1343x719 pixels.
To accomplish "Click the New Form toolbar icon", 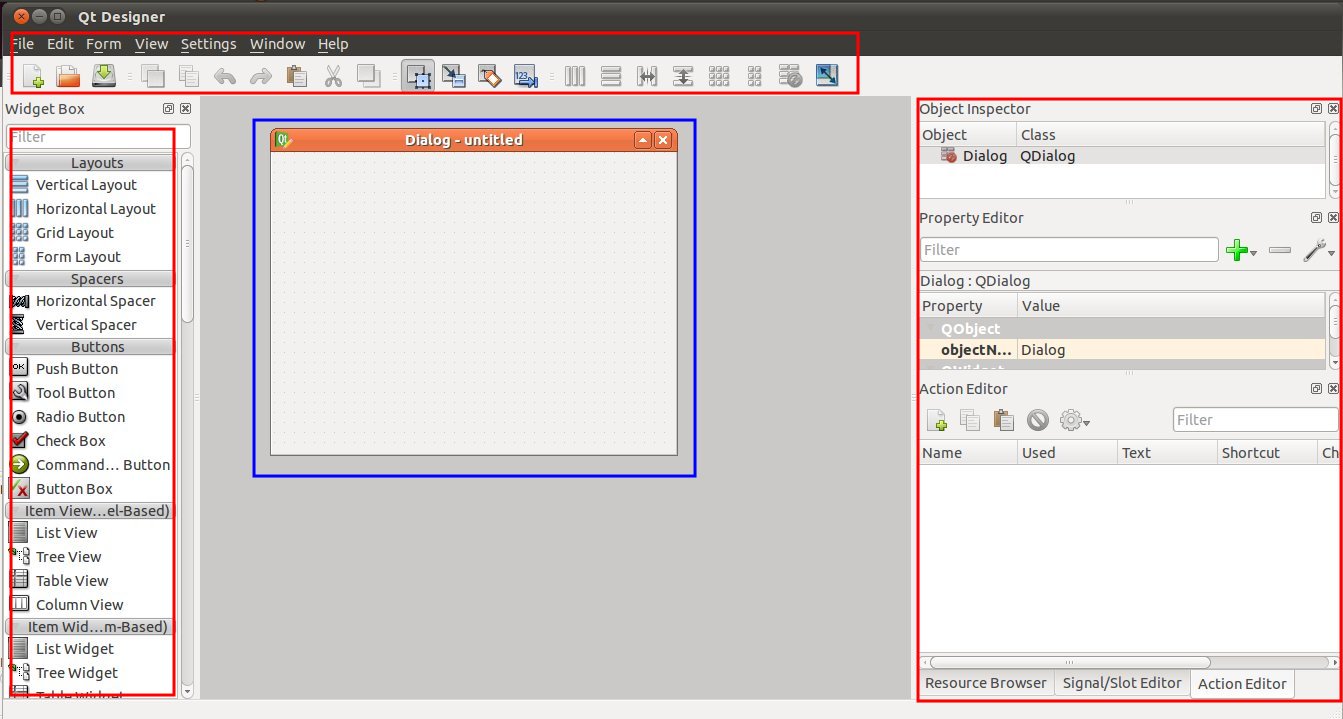I will (x=33, y=76).
